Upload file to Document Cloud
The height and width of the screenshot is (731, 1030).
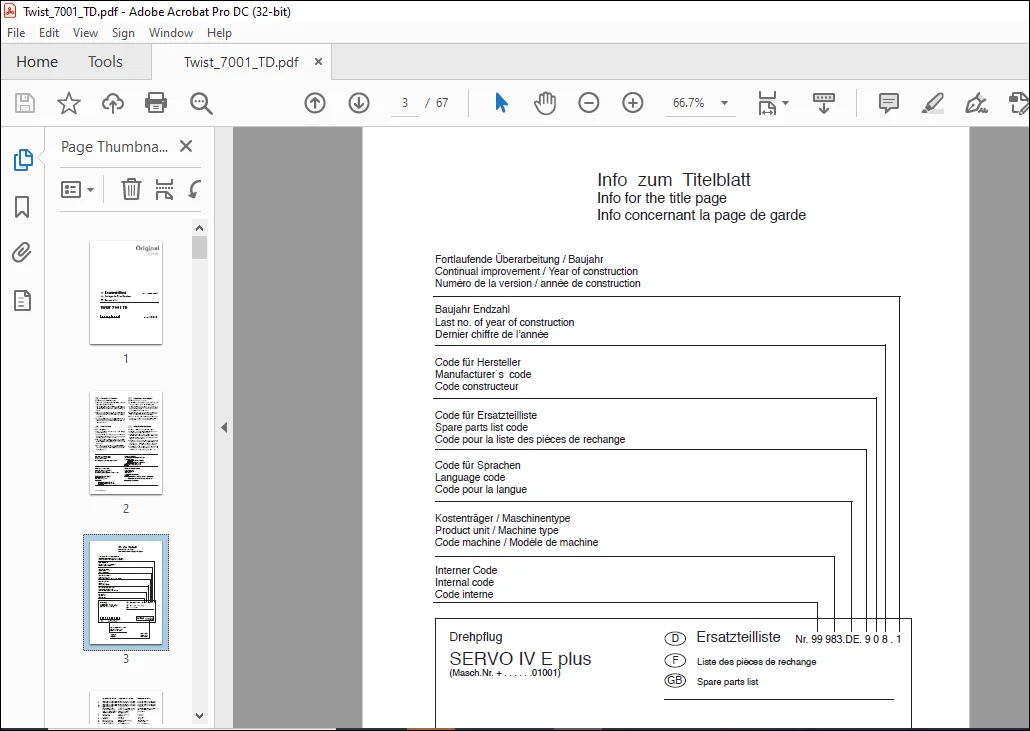112,103
